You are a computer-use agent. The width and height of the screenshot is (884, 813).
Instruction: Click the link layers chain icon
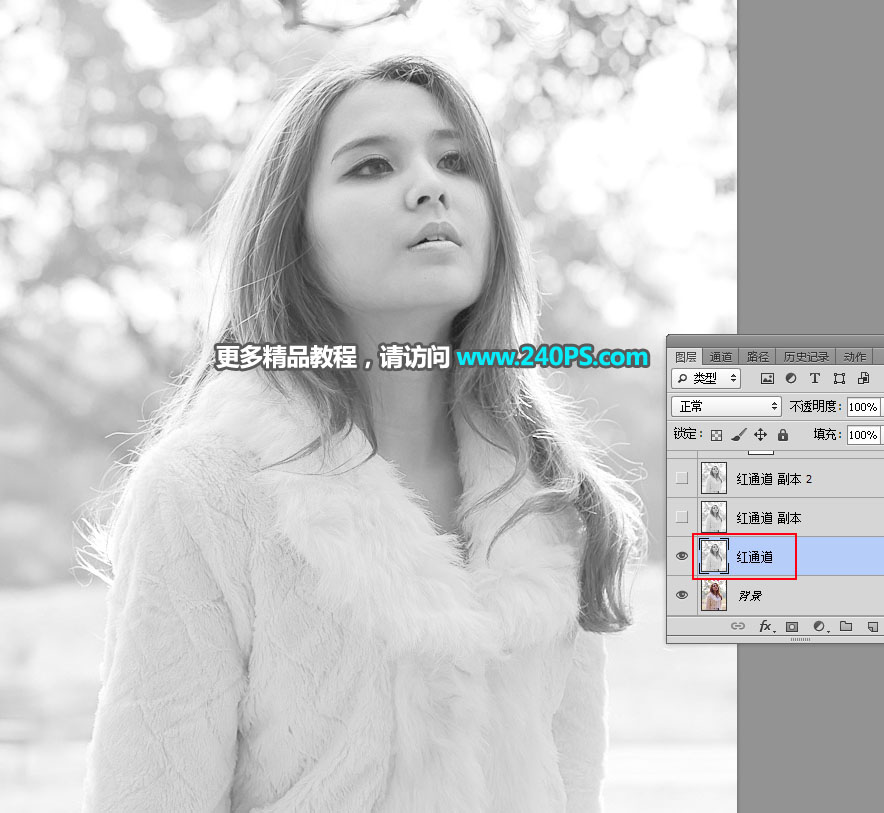click(738, 626)
